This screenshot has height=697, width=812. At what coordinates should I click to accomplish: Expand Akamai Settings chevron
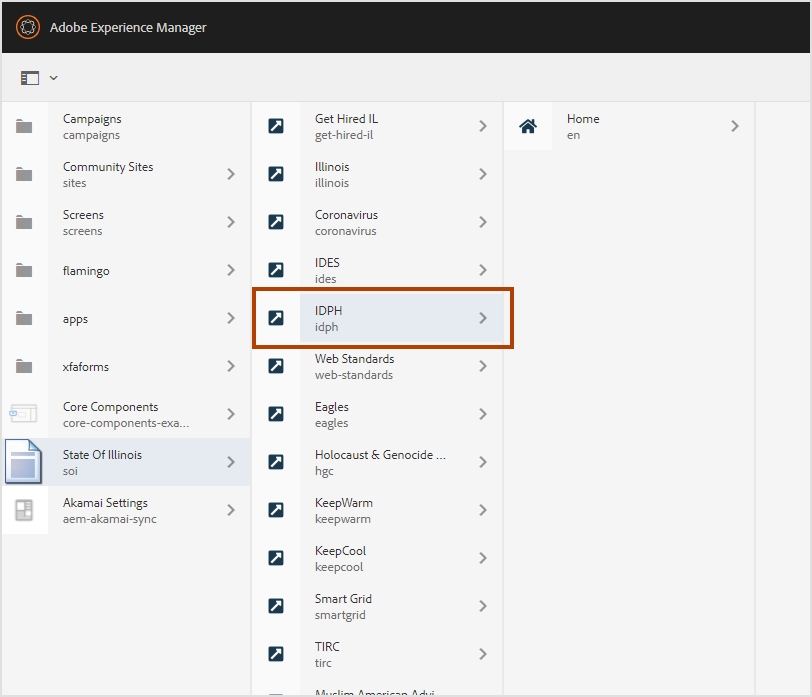pos(231,510)
